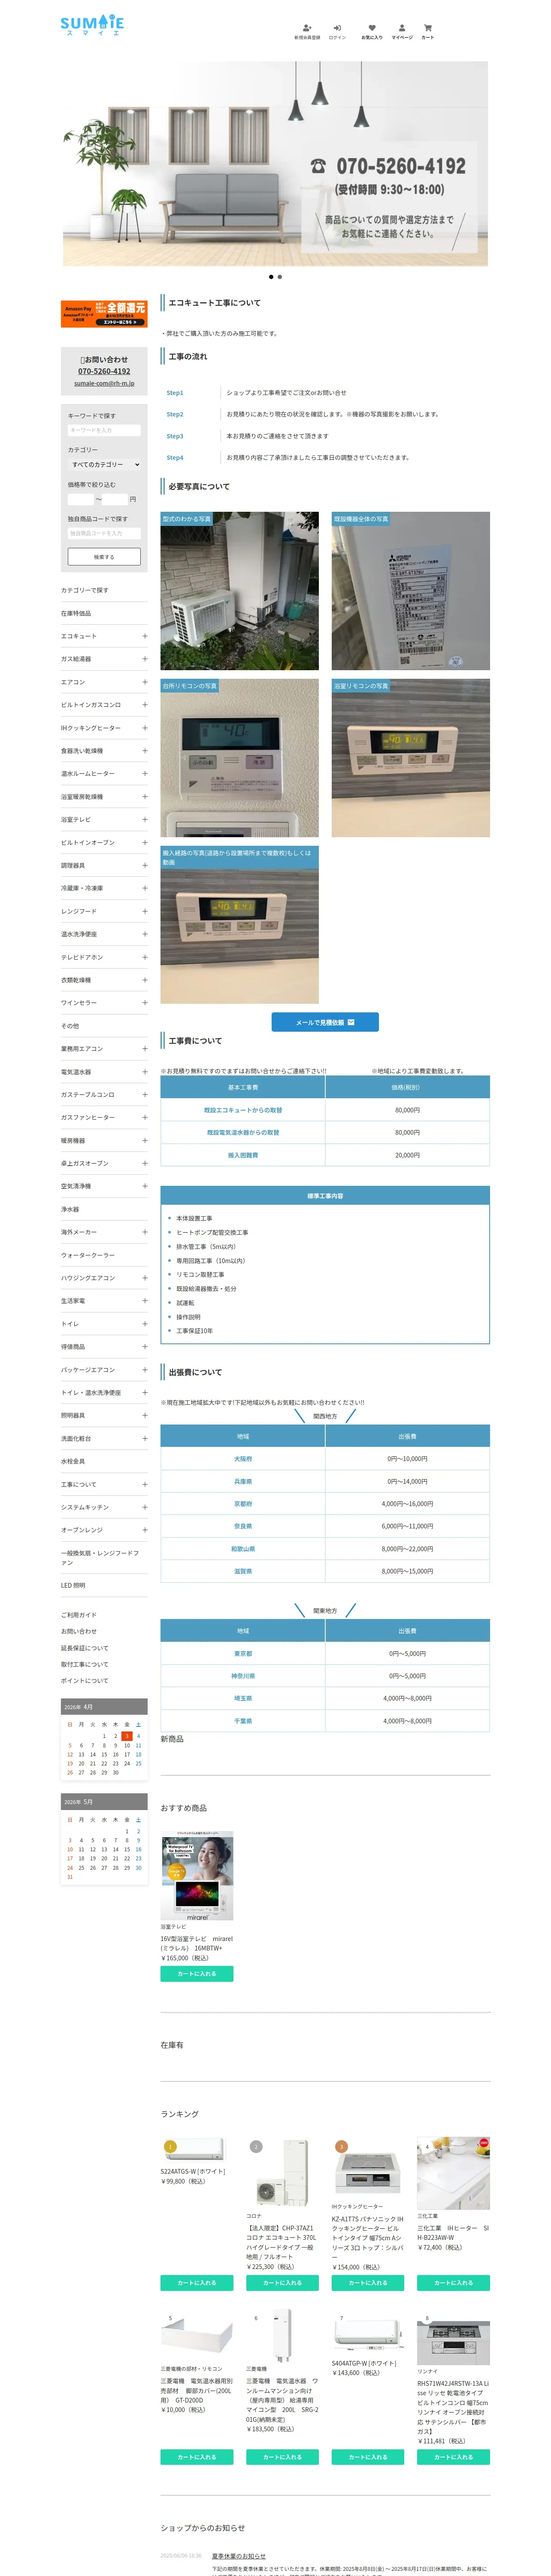Add 三化工業 H-B223AW-W to cart
Viewport: 551px width, 2576px height.
(x=454, y=2283)
